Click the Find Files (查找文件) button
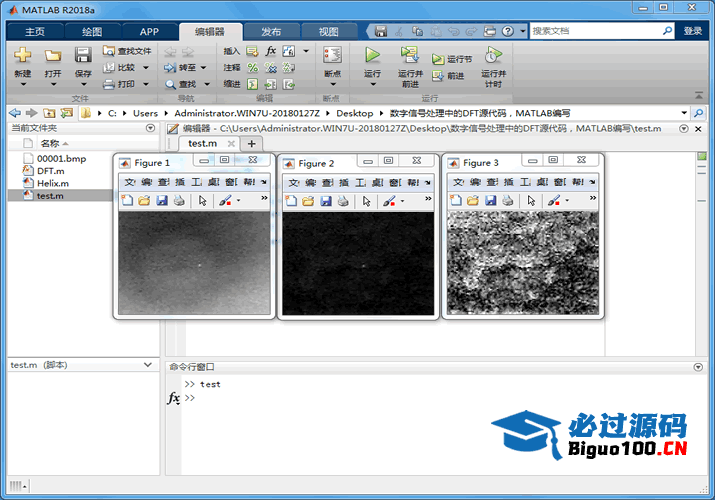The width and height of the screenshot is (715, 500). point(127,51)
